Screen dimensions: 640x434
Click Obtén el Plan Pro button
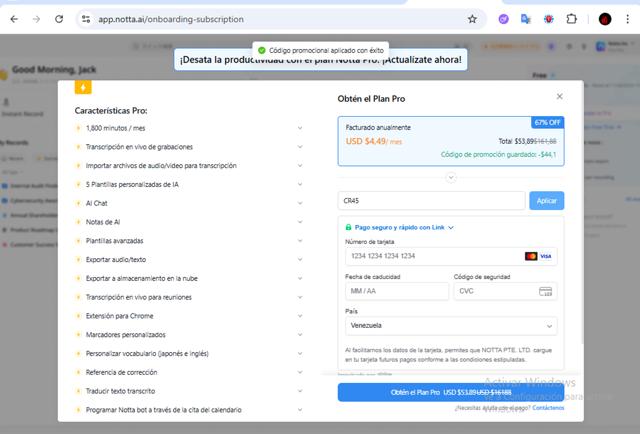pos(451,392)
